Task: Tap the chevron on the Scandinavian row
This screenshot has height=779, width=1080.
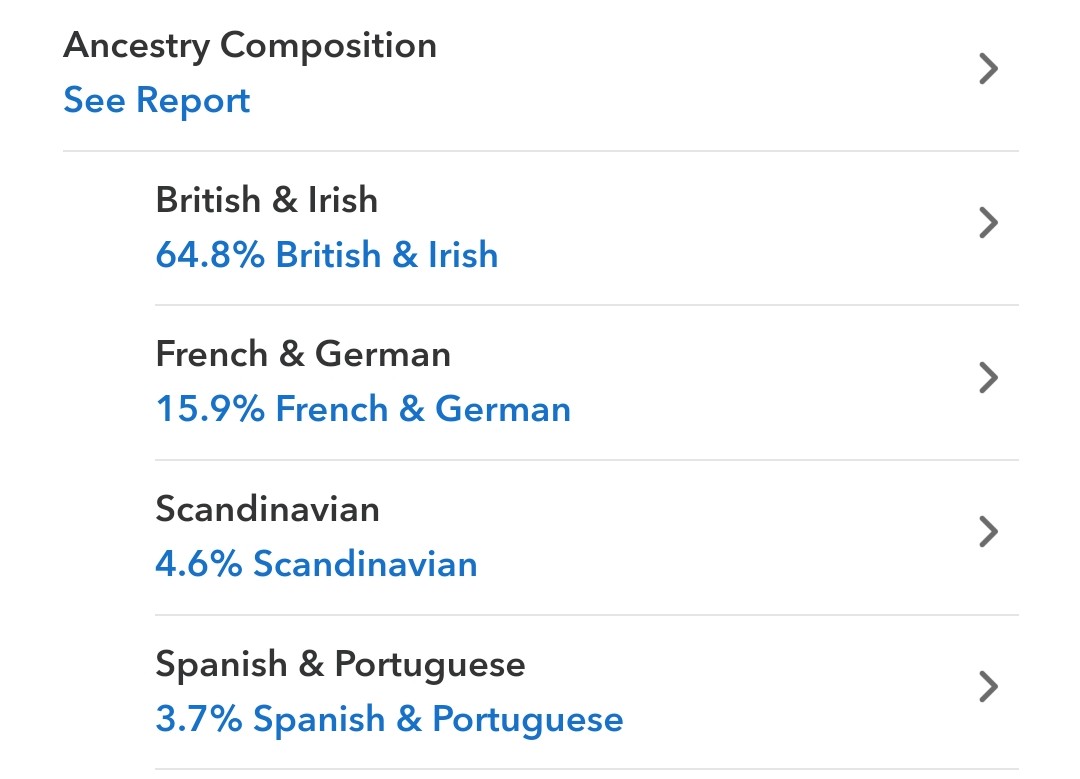Action: coord(988,532)
